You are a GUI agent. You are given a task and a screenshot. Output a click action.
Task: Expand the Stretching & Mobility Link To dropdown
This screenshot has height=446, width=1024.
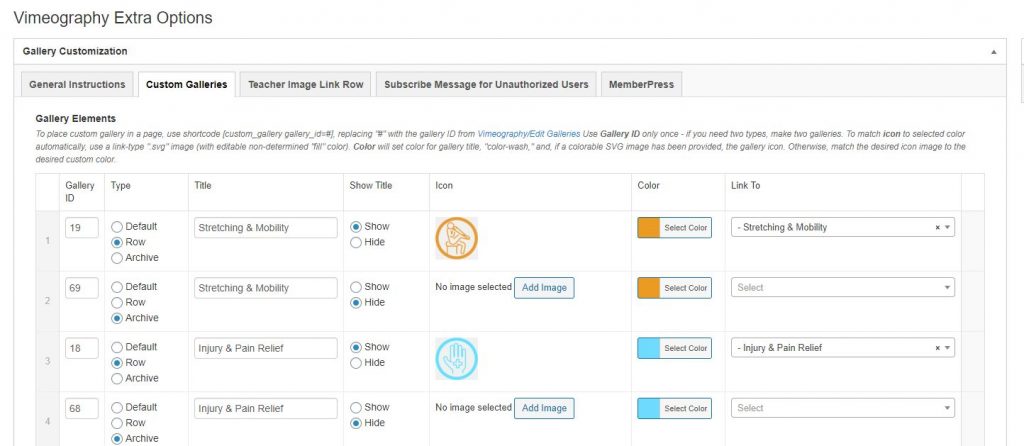click(947, 228)
